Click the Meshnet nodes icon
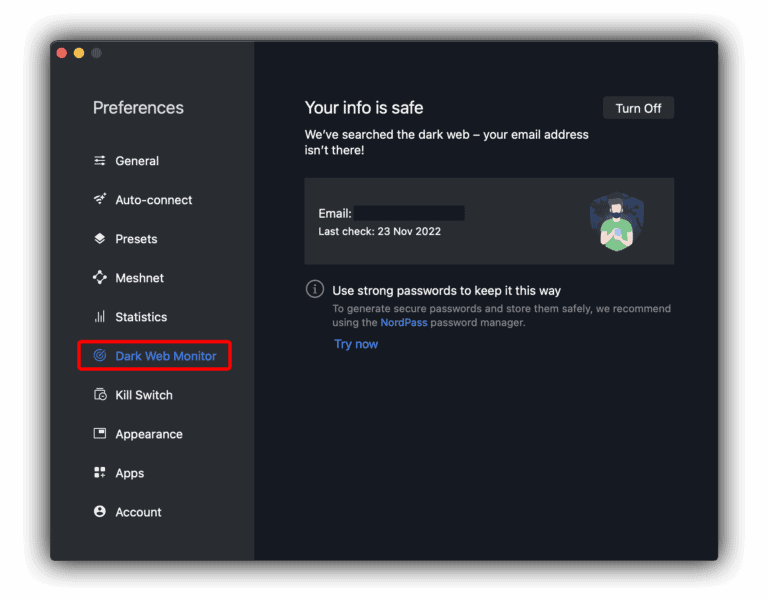This screenshot has height=601, width=768. click(100, 278)
